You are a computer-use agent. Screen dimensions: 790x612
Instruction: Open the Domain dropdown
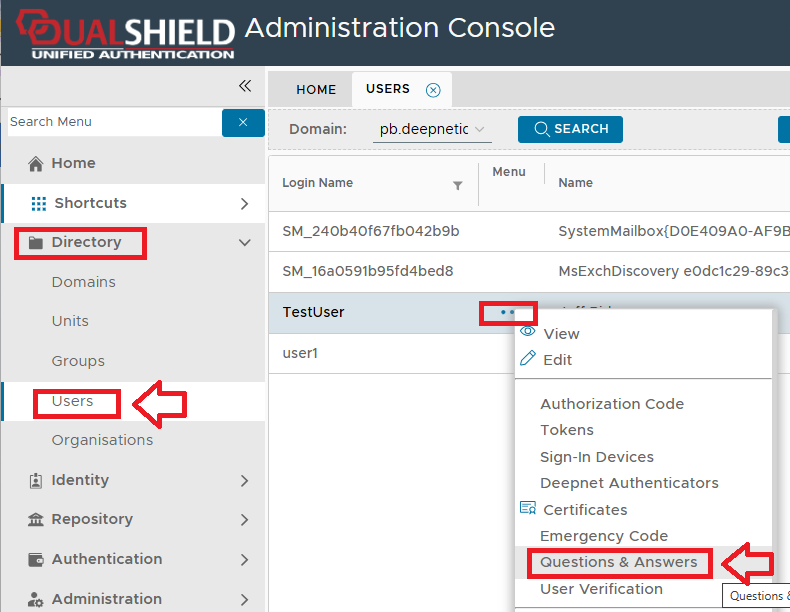tap(432, 129)
